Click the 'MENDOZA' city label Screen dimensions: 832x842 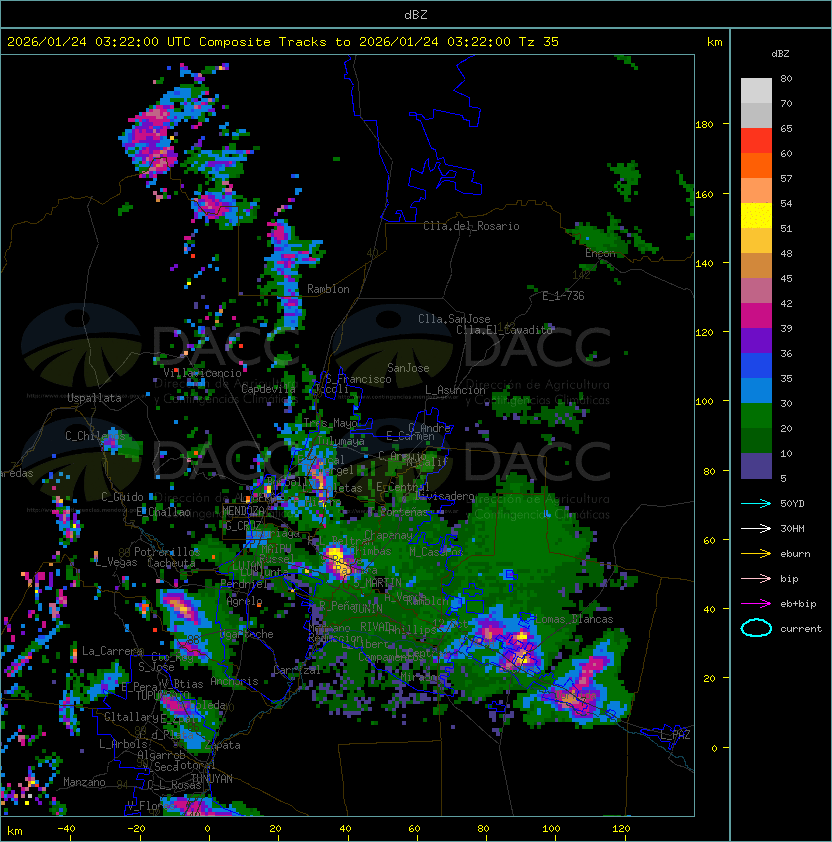243,510
